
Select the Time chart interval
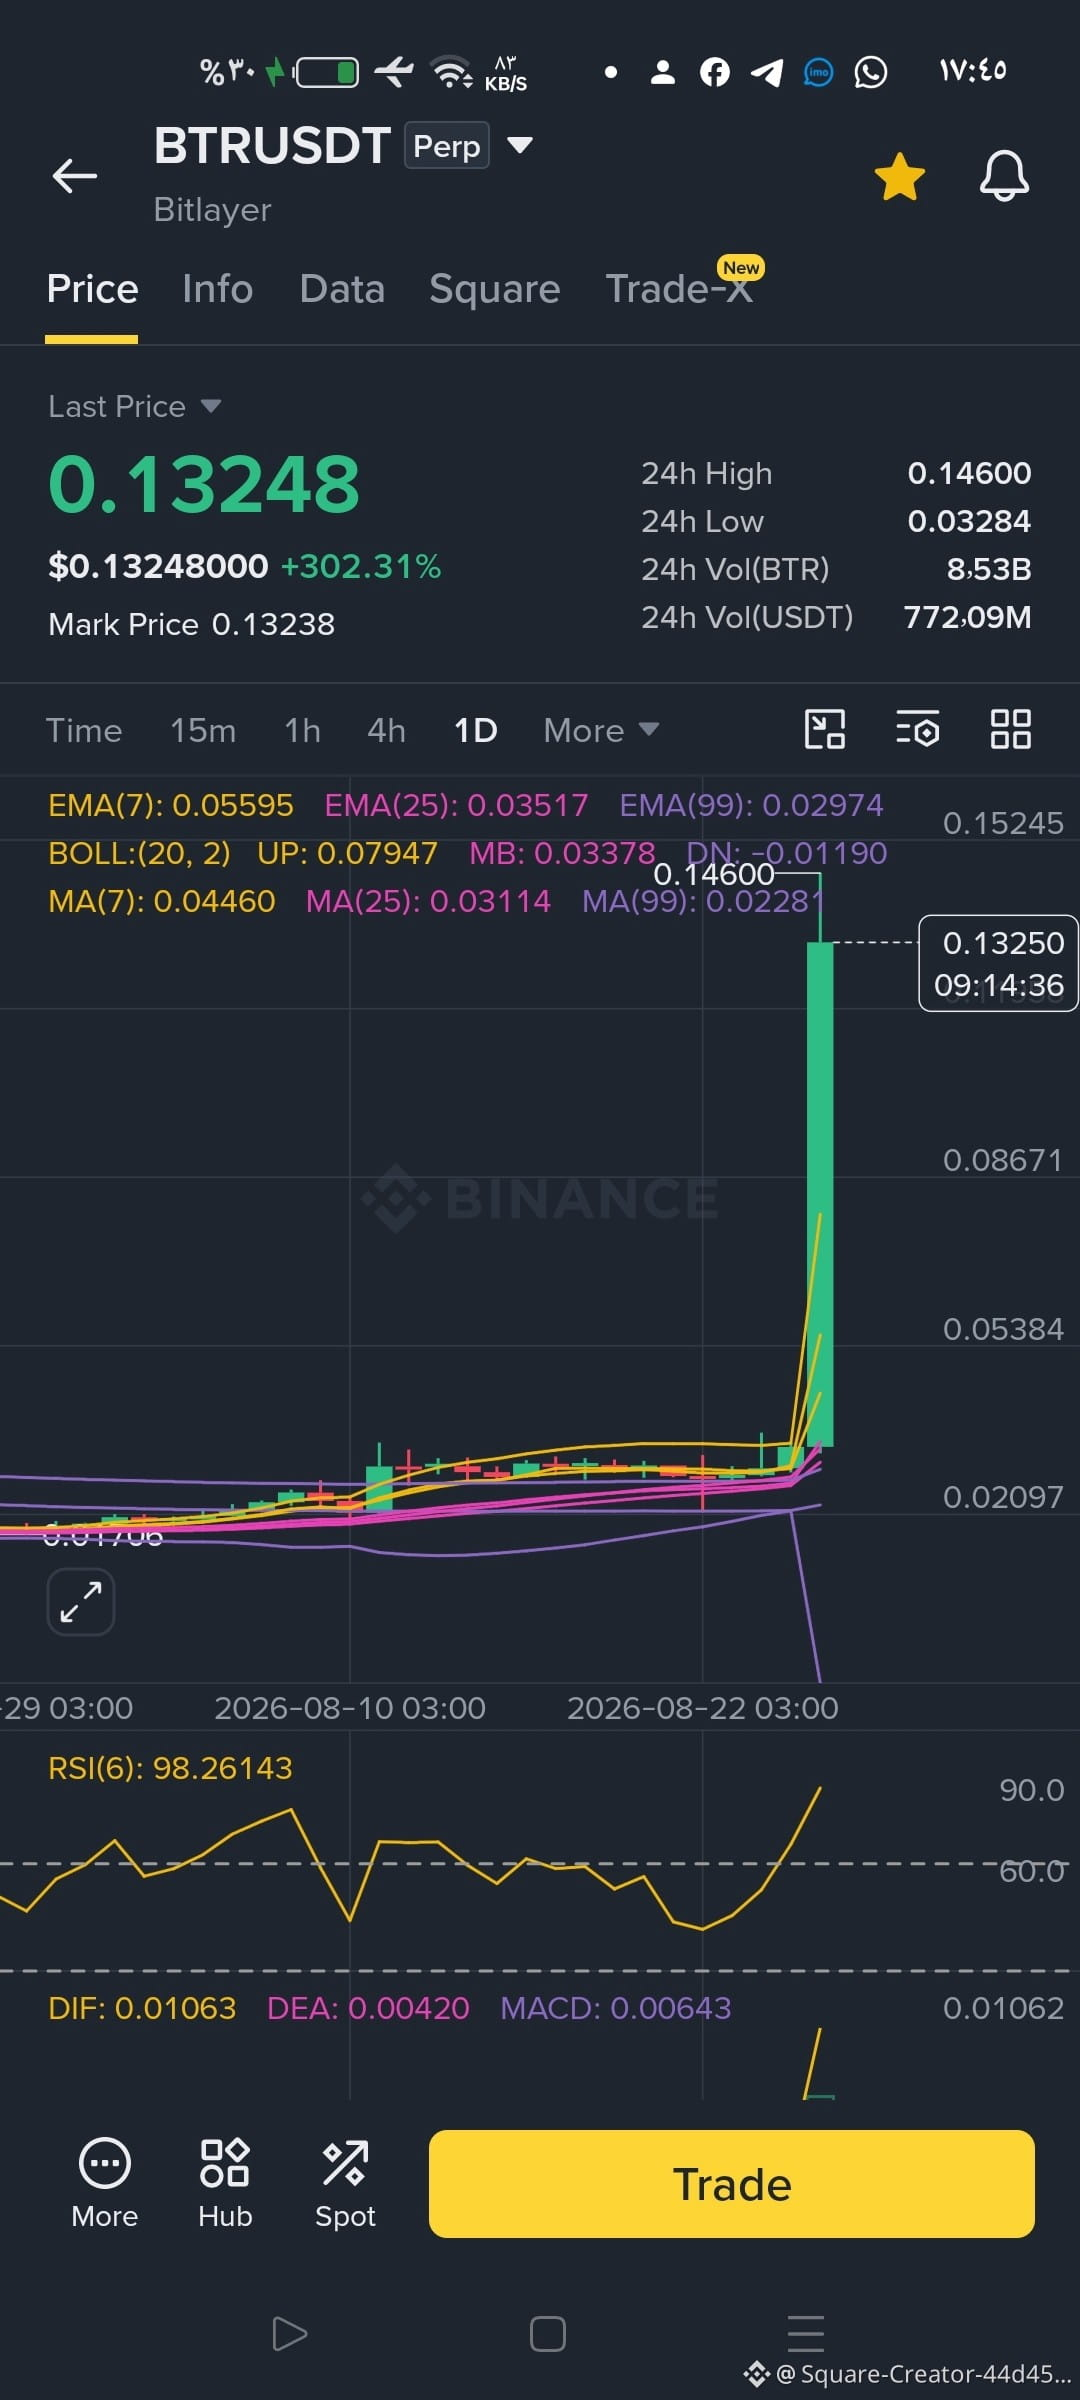[x=84, y=730]
